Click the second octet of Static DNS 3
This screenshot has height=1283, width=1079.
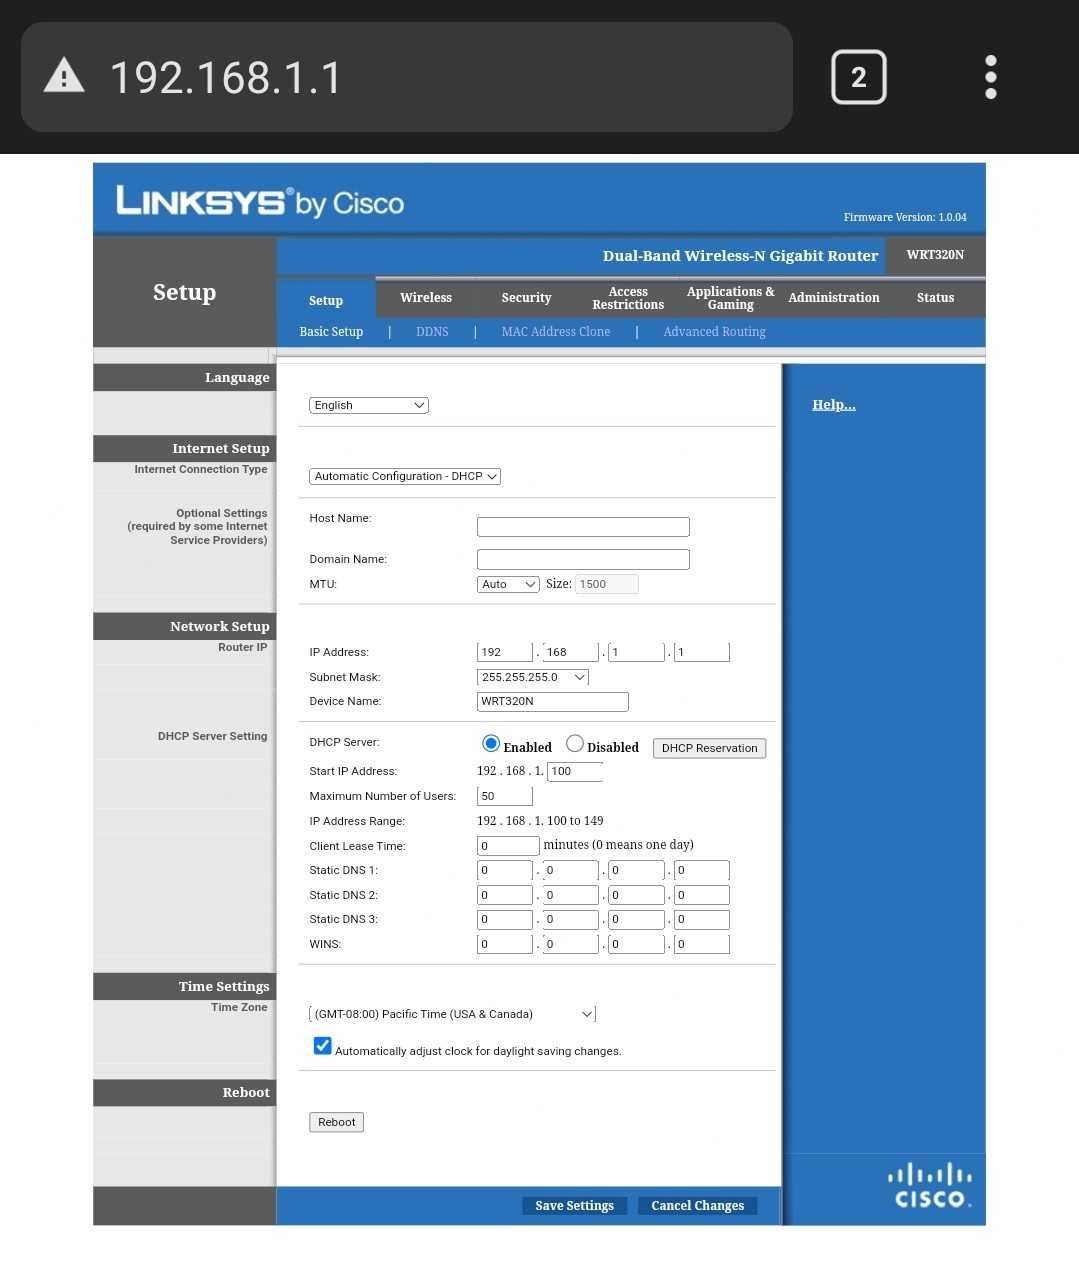(570, 919)
